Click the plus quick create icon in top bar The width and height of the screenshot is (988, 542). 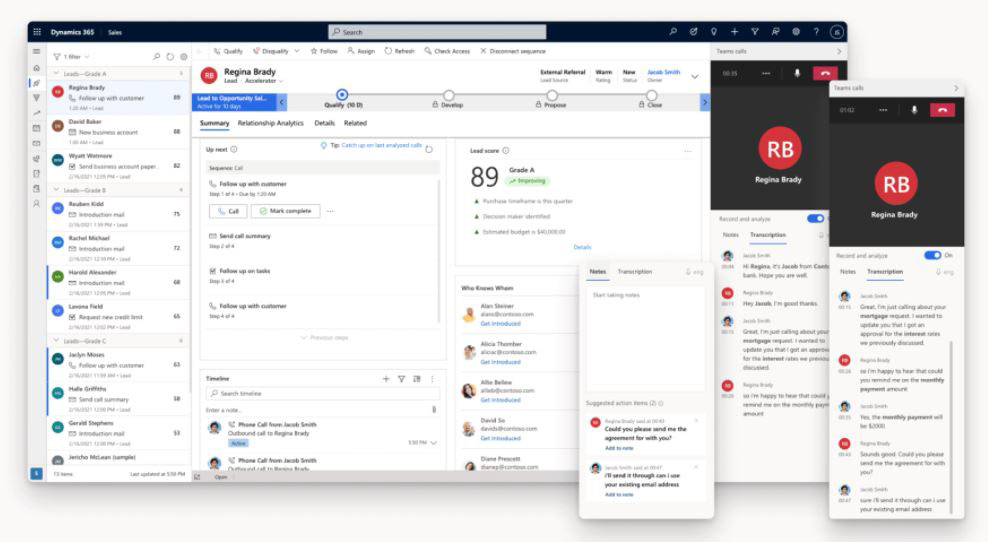pyautogui.click(x=734, y=32)
